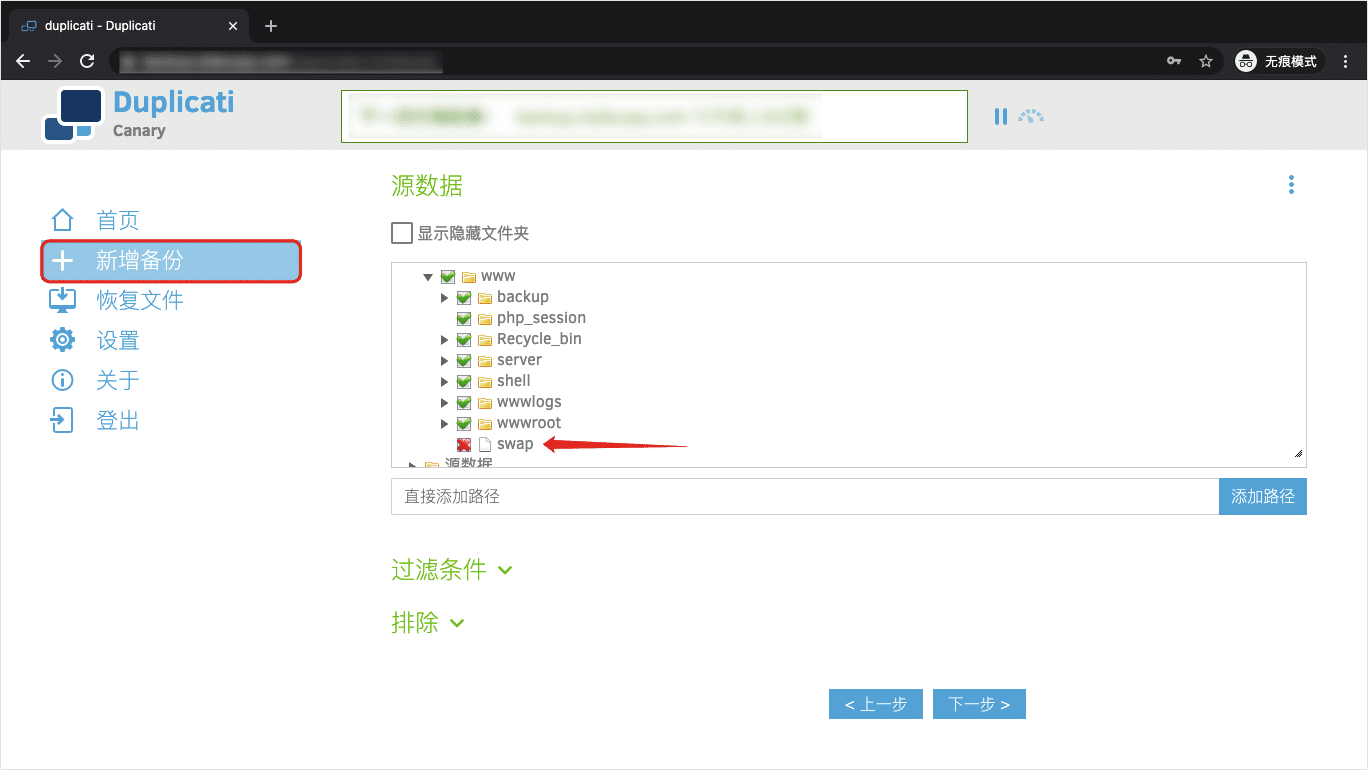The image size is (1368, 770).
Task: Go to previous step with < 上一步
Action: 875,704
